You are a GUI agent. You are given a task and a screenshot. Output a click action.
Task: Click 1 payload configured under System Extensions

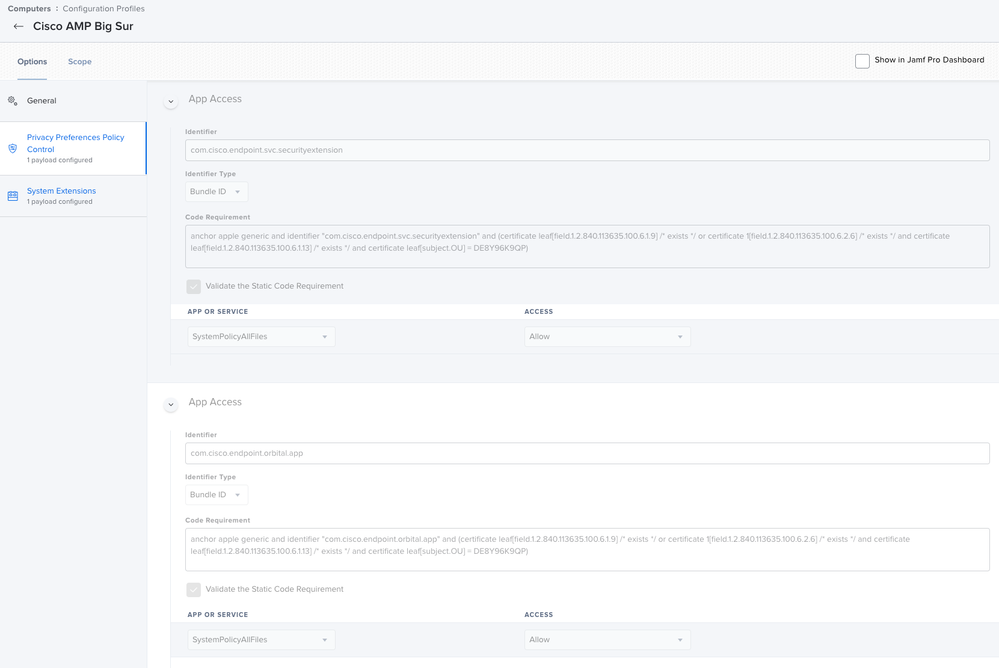[x=59, y=201]
